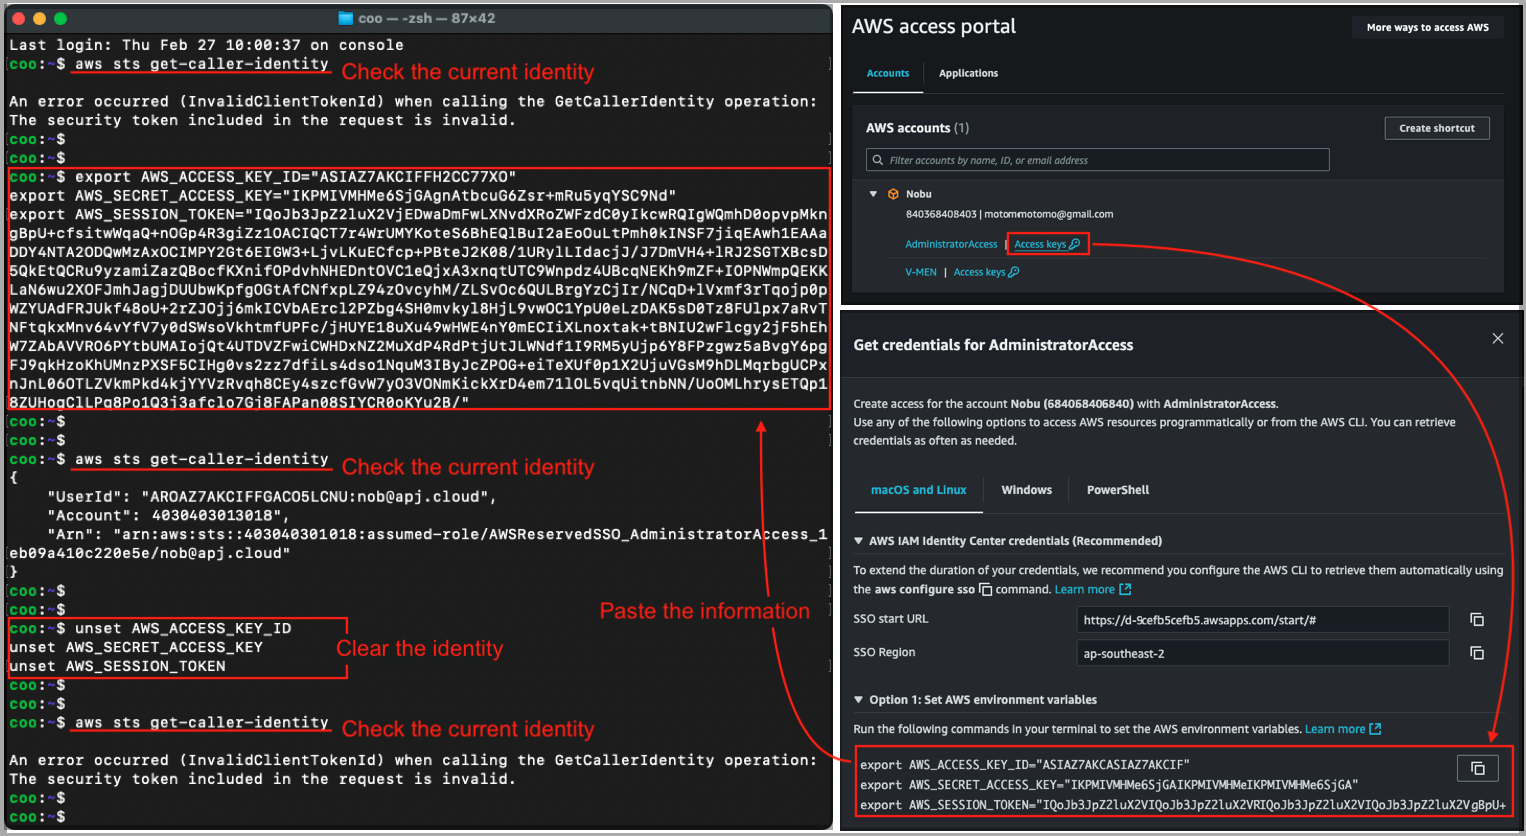Click the green zoom button of terminal
The width and height of the screenshot is (1526, 836).
tap(60, 18)
